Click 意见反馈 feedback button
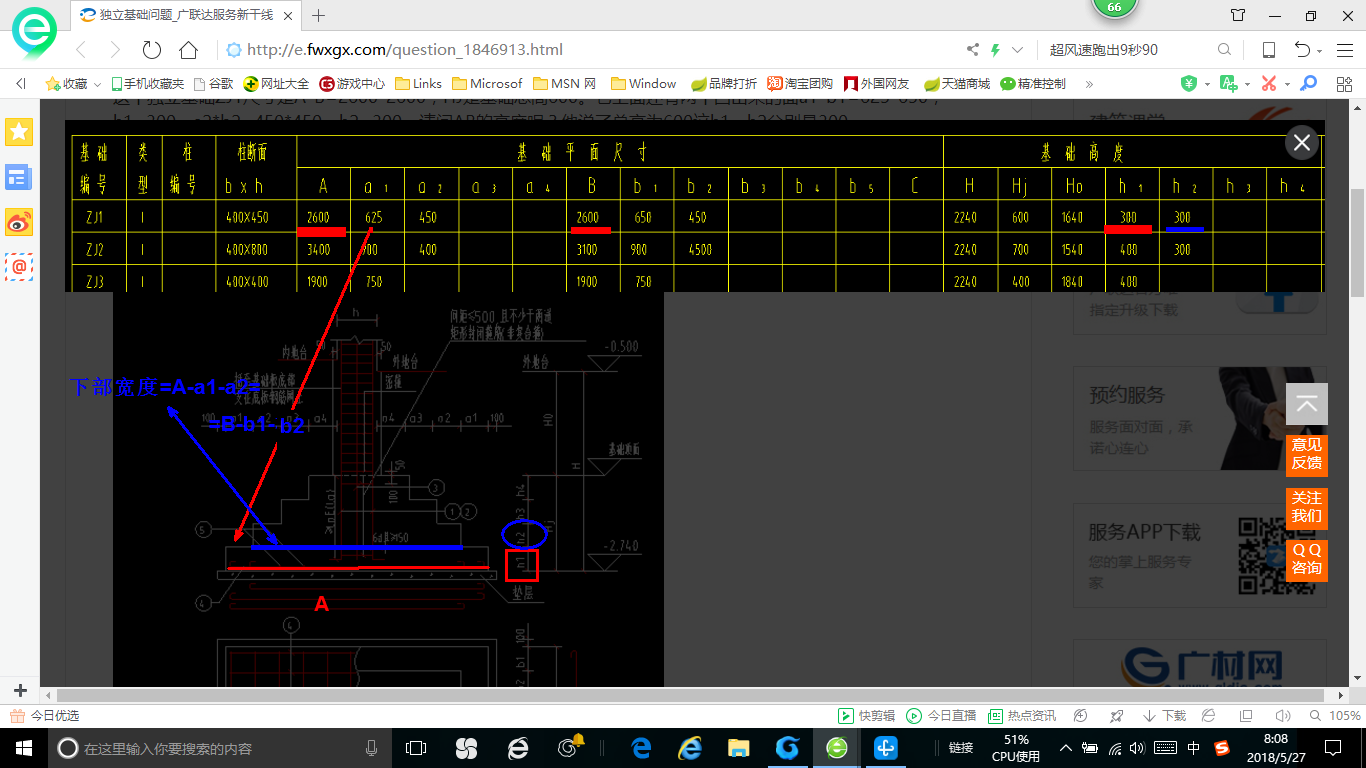Image resolution: width=1366 pixels, height=768 pixels. coord(1307,454)
